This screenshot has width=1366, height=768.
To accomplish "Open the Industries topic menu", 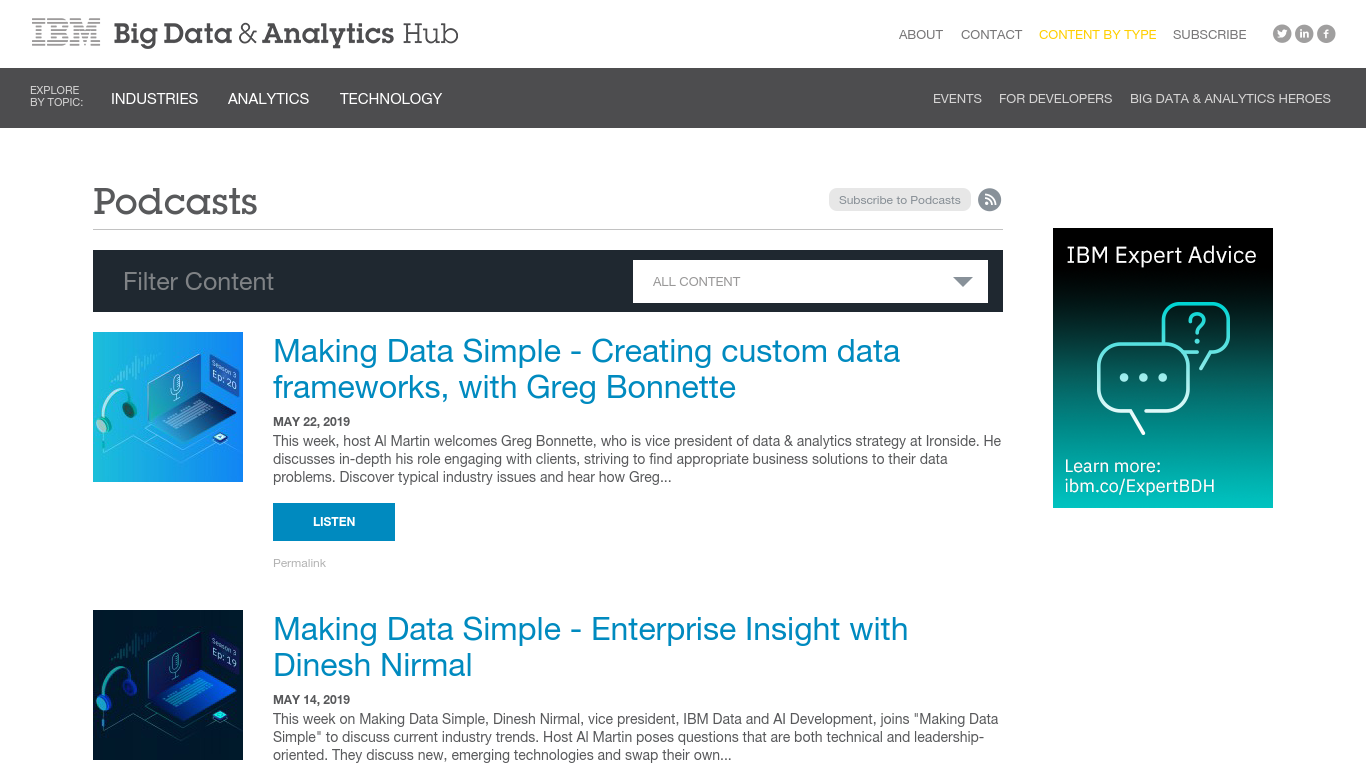I will coord(154,99).
